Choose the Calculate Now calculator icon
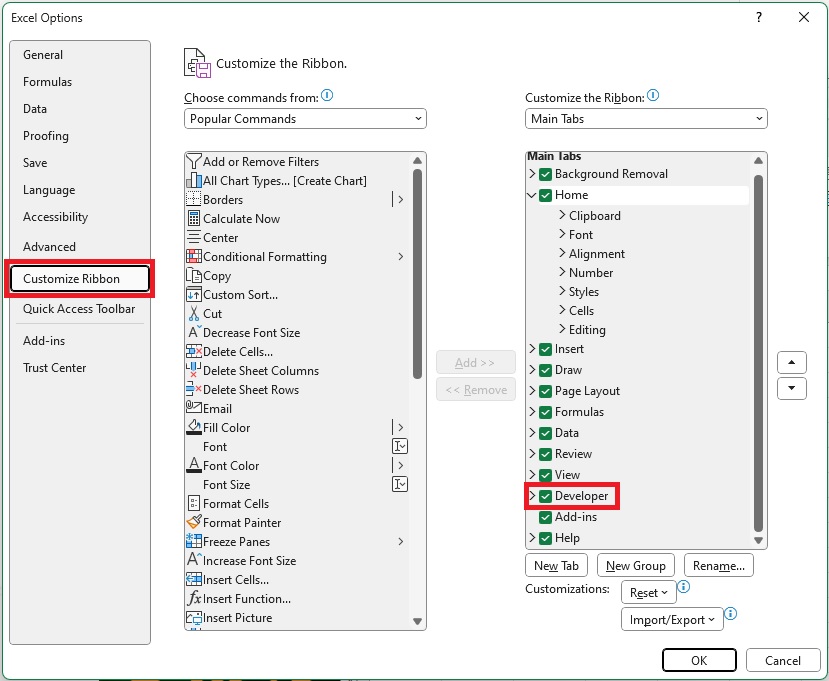The image size is (829, 681). (x=194, y=218)
